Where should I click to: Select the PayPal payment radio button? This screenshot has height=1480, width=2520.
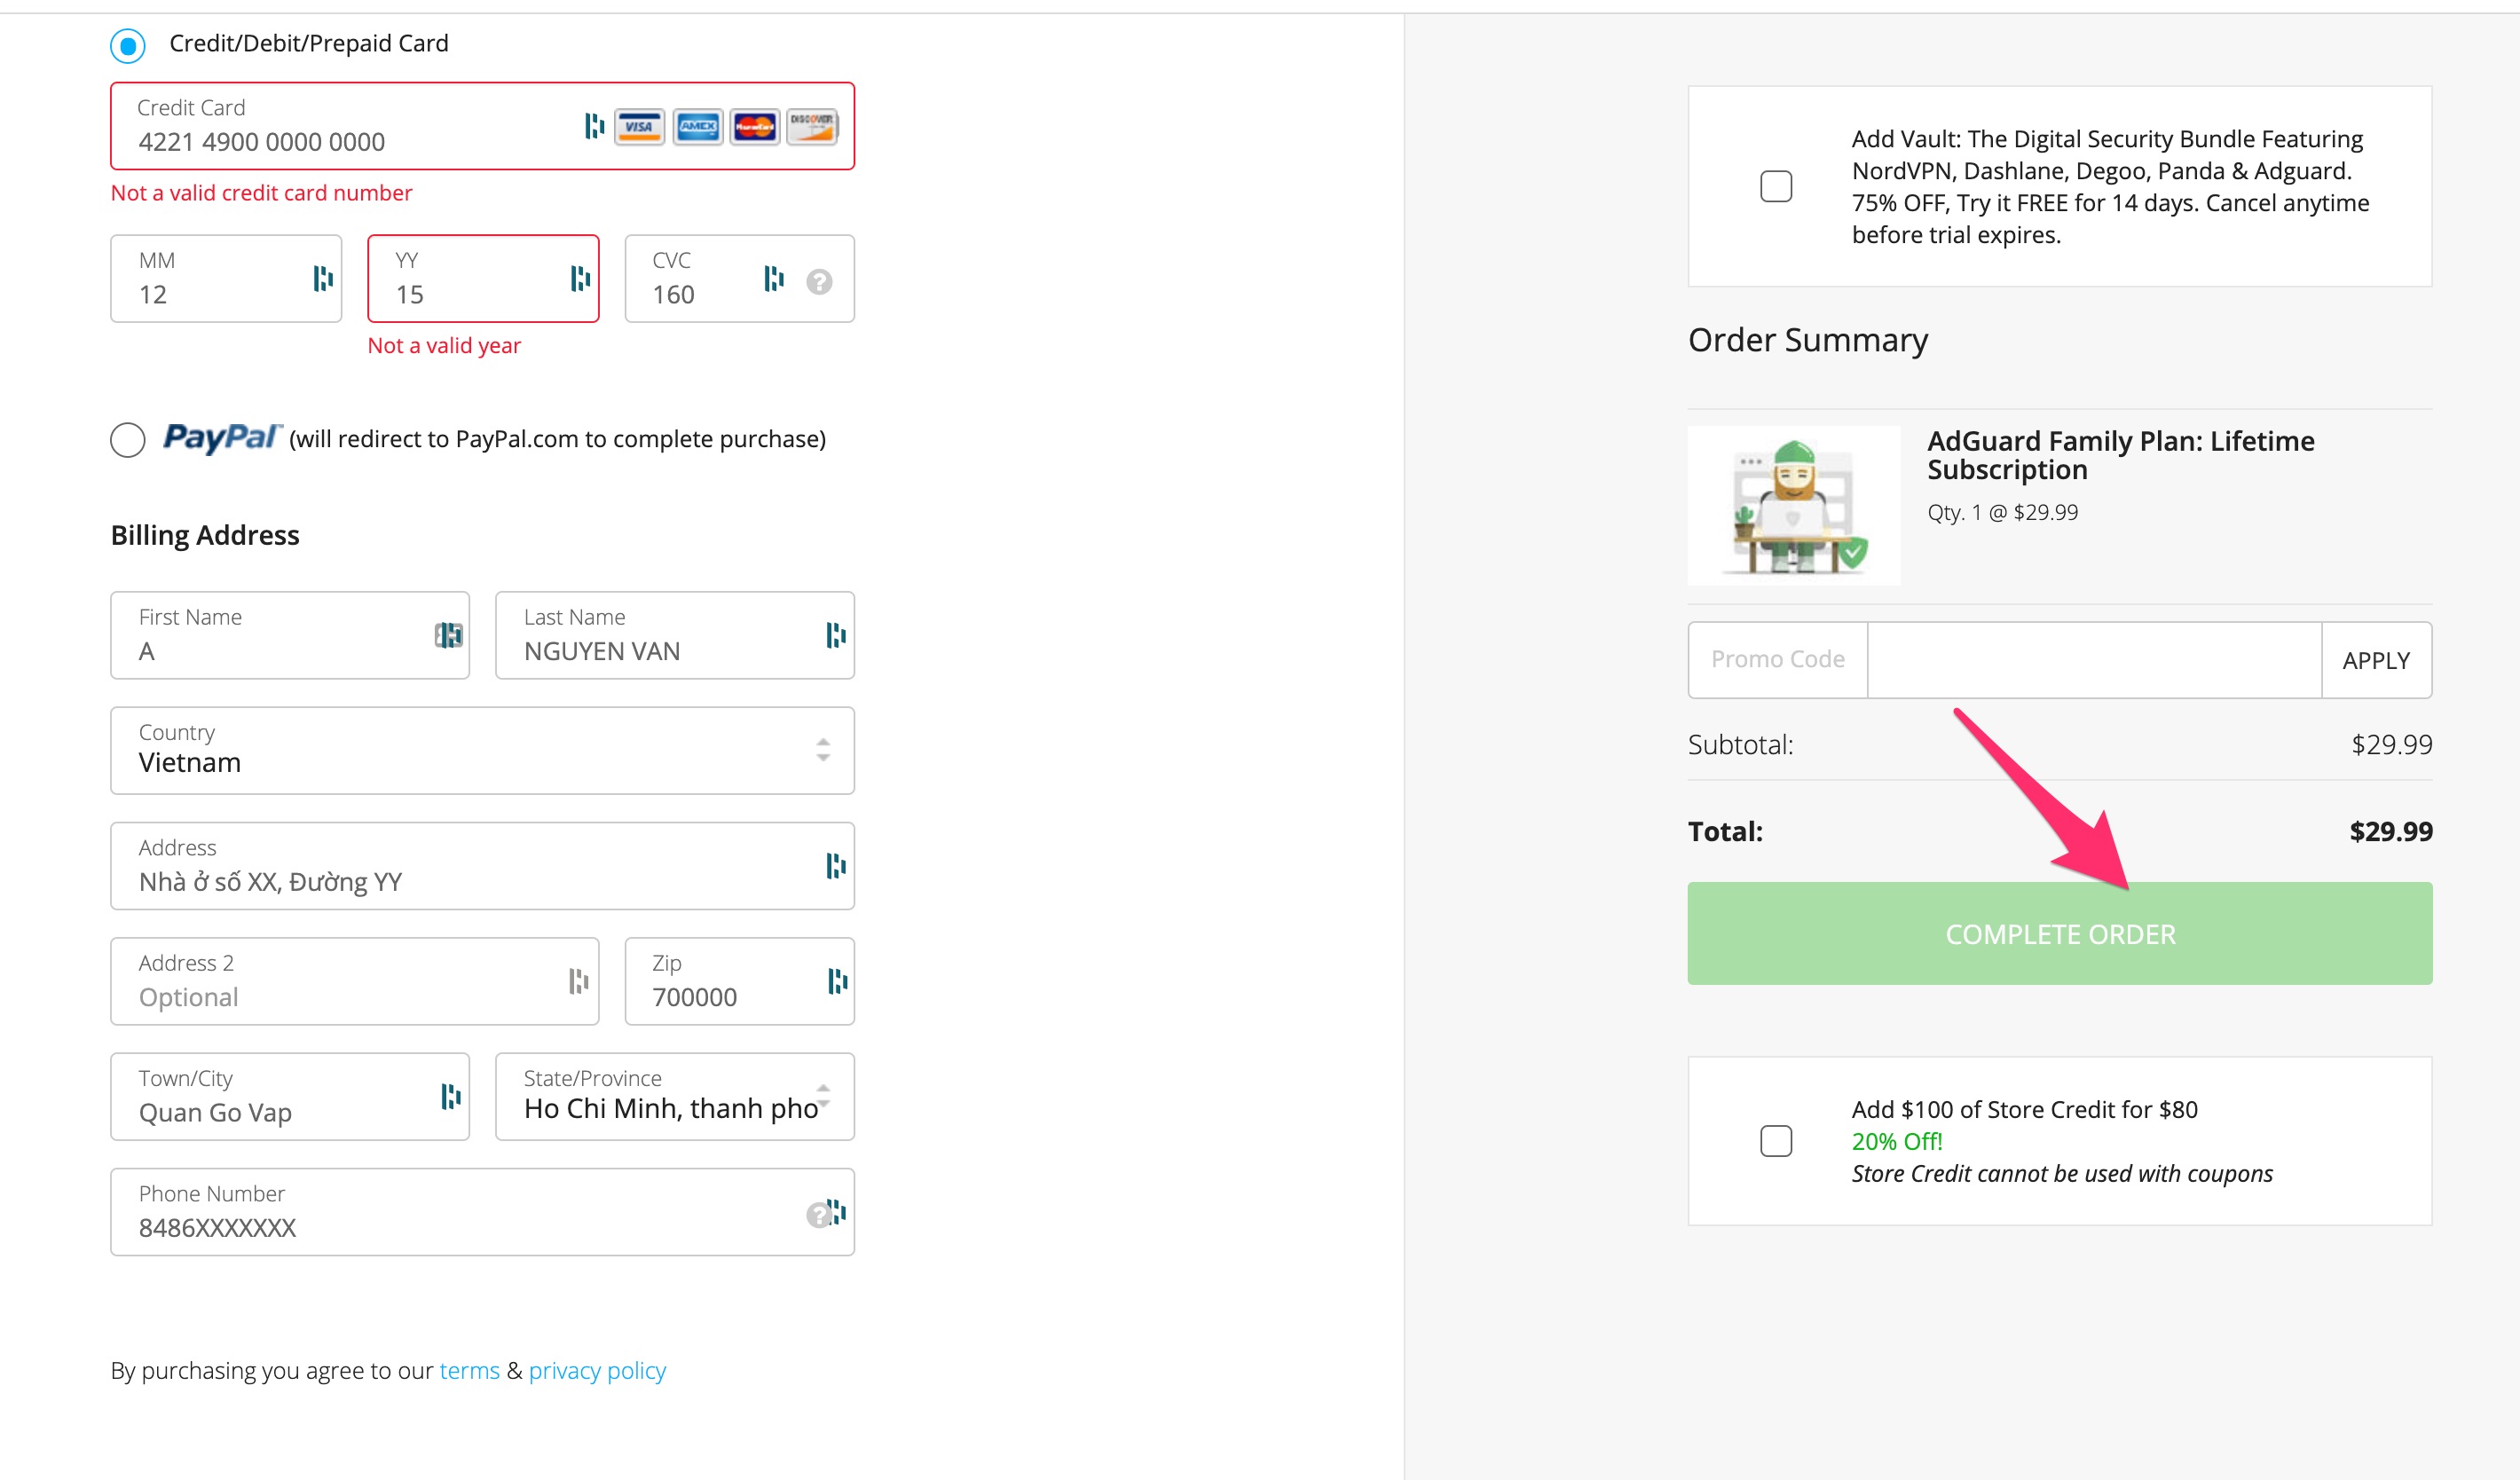pyautogui.click(x=128, y=440)
